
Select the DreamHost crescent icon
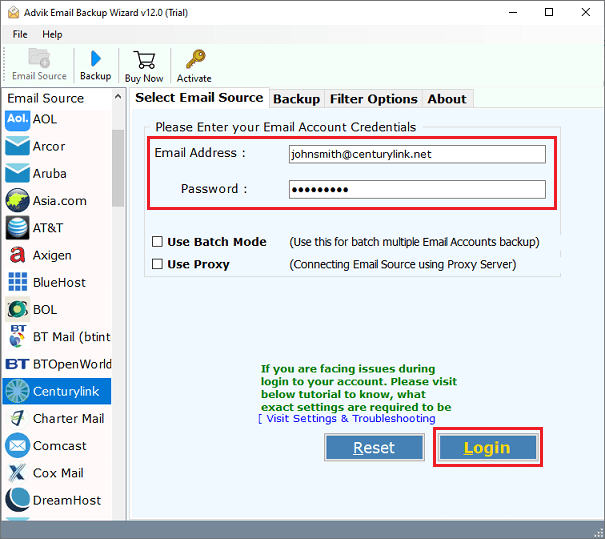click(17, 500)
